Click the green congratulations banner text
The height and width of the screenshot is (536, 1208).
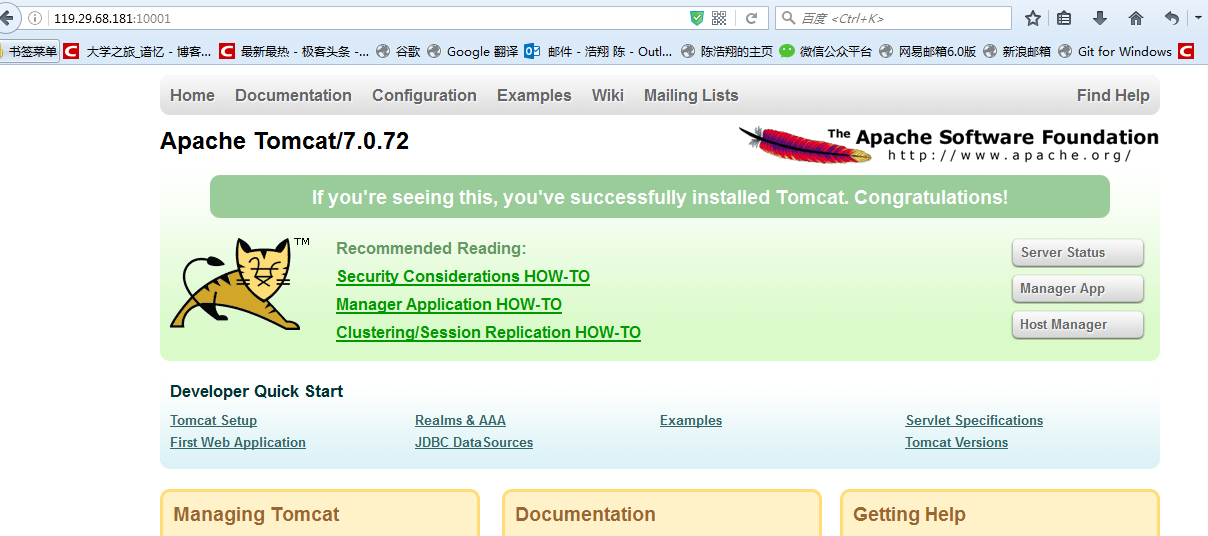660,197
